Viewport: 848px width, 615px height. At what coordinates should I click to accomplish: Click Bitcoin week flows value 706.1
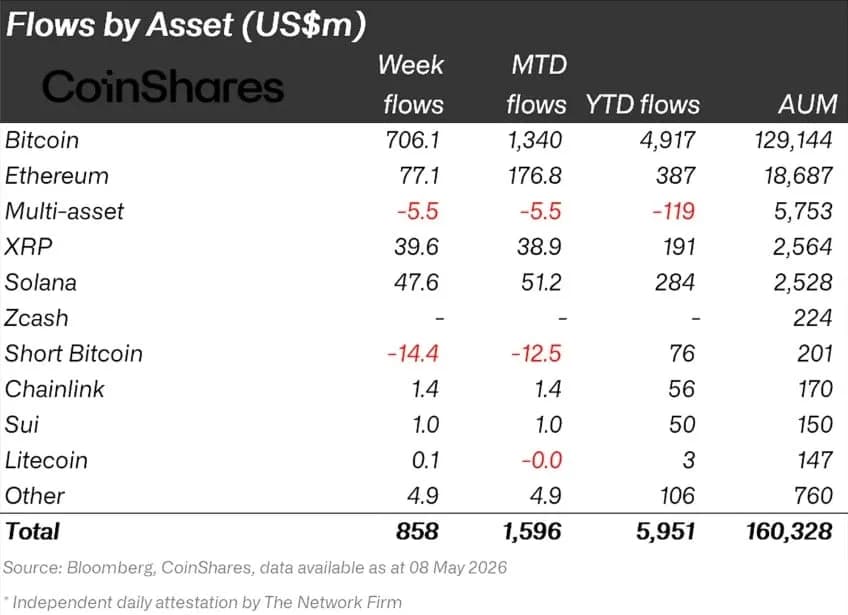point(413,140)
